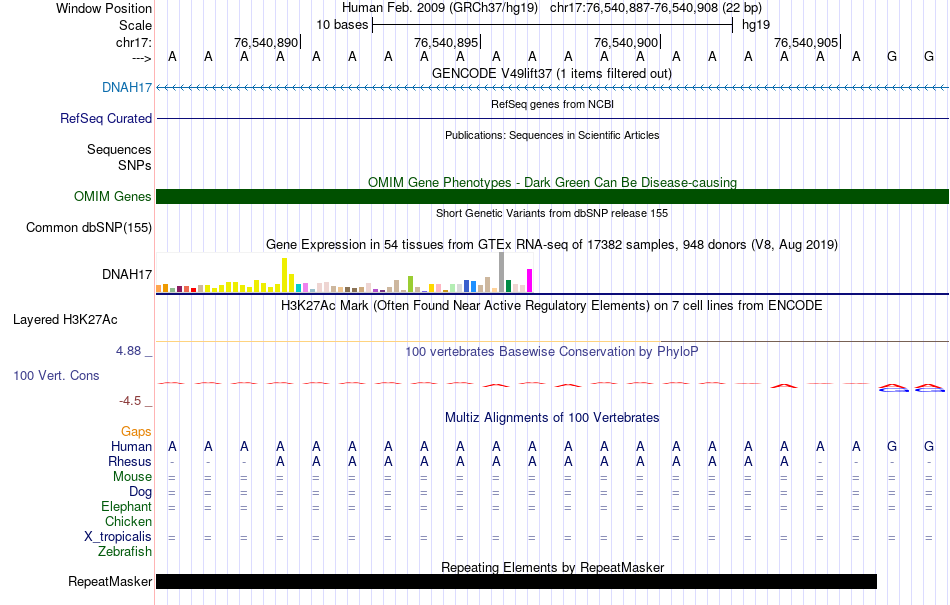Click the Gaps label in Multiz track
The height and width of the screenshot is (605, 950).
[x=136, y=431]
